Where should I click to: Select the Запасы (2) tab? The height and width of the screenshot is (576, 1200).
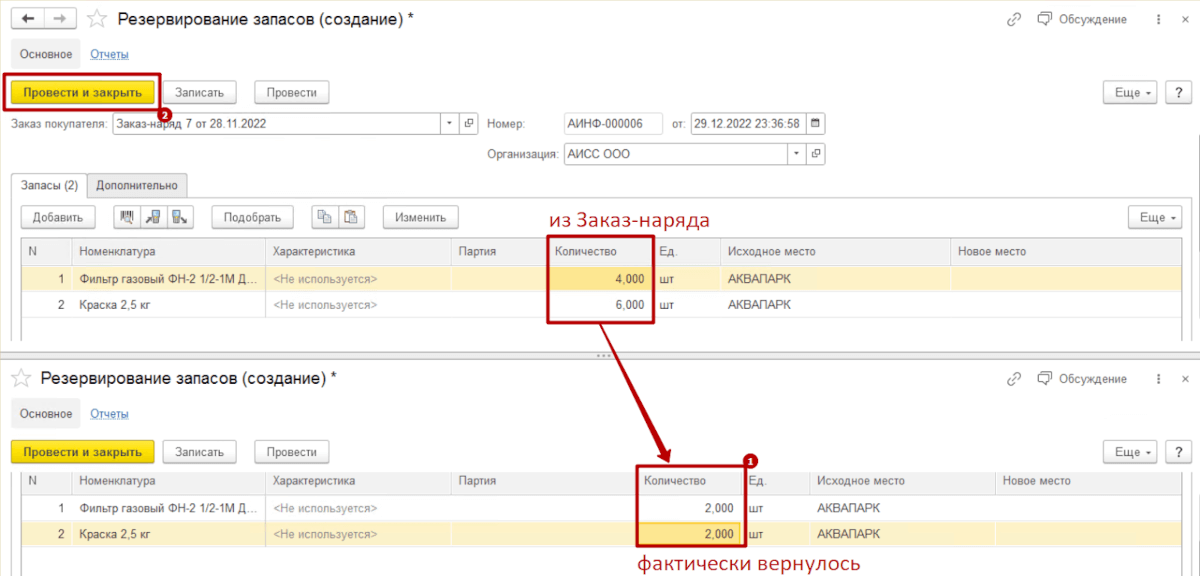tap(49, 185)
